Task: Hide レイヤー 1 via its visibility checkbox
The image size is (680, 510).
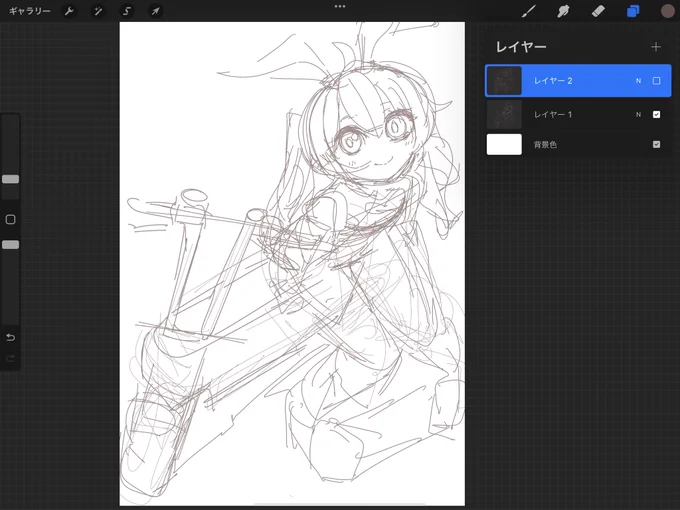Action: click(x=656, y=114)
